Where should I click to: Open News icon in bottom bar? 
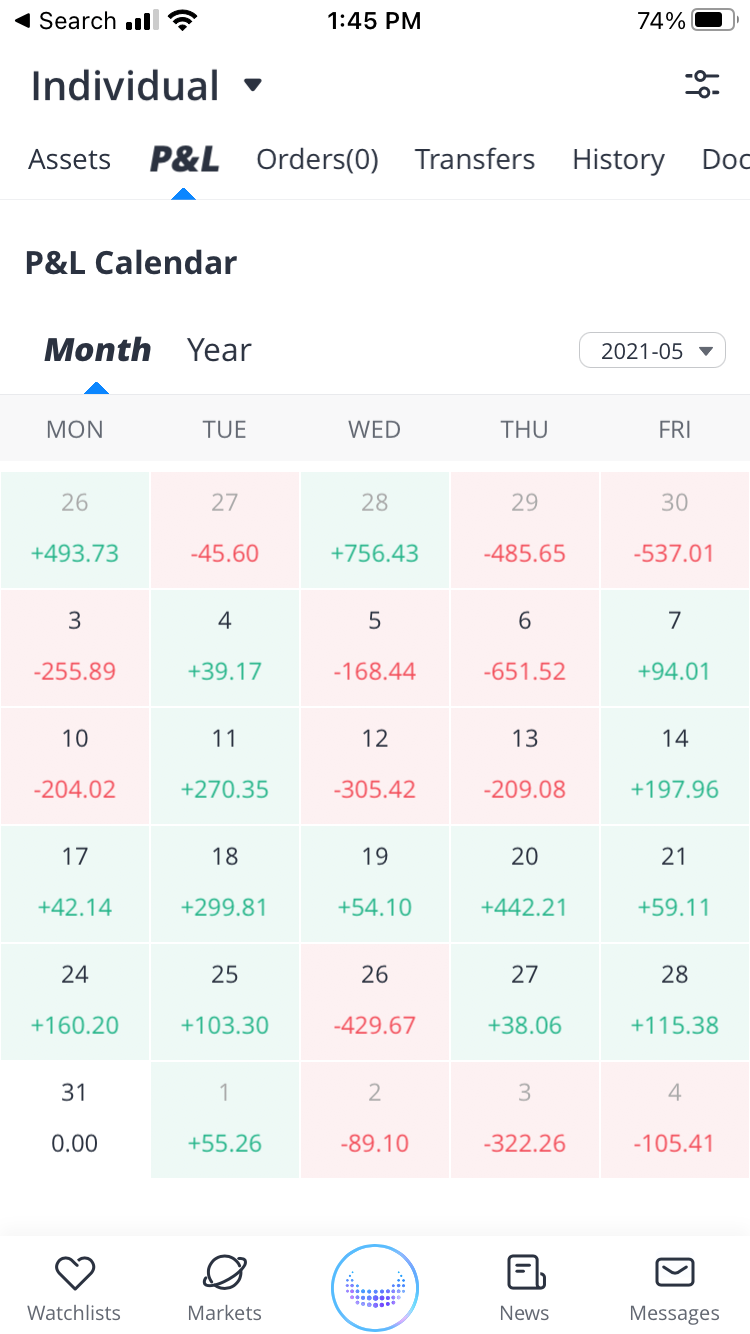pyautogui.click(x=525, y=1273)
